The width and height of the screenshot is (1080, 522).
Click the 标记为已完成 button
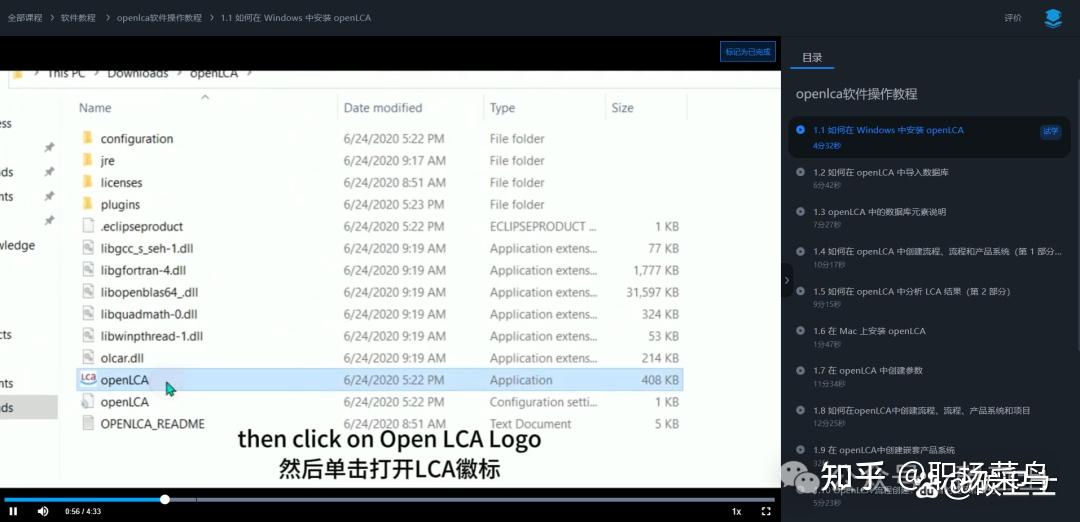[x=748, y=52]
